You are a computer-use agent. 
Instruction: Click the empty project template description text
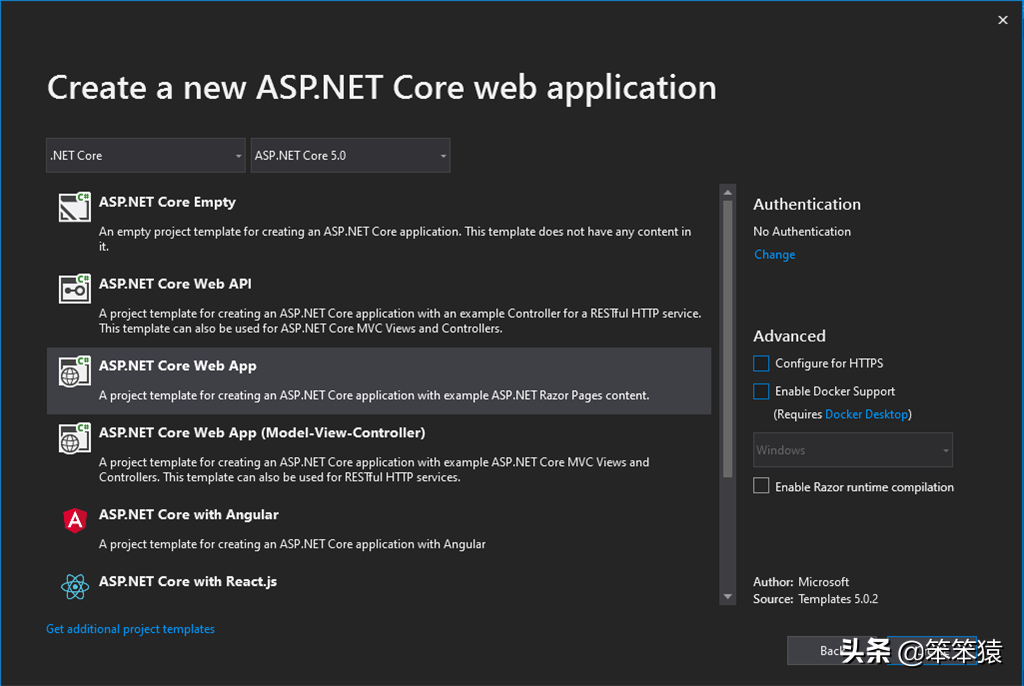395,239
